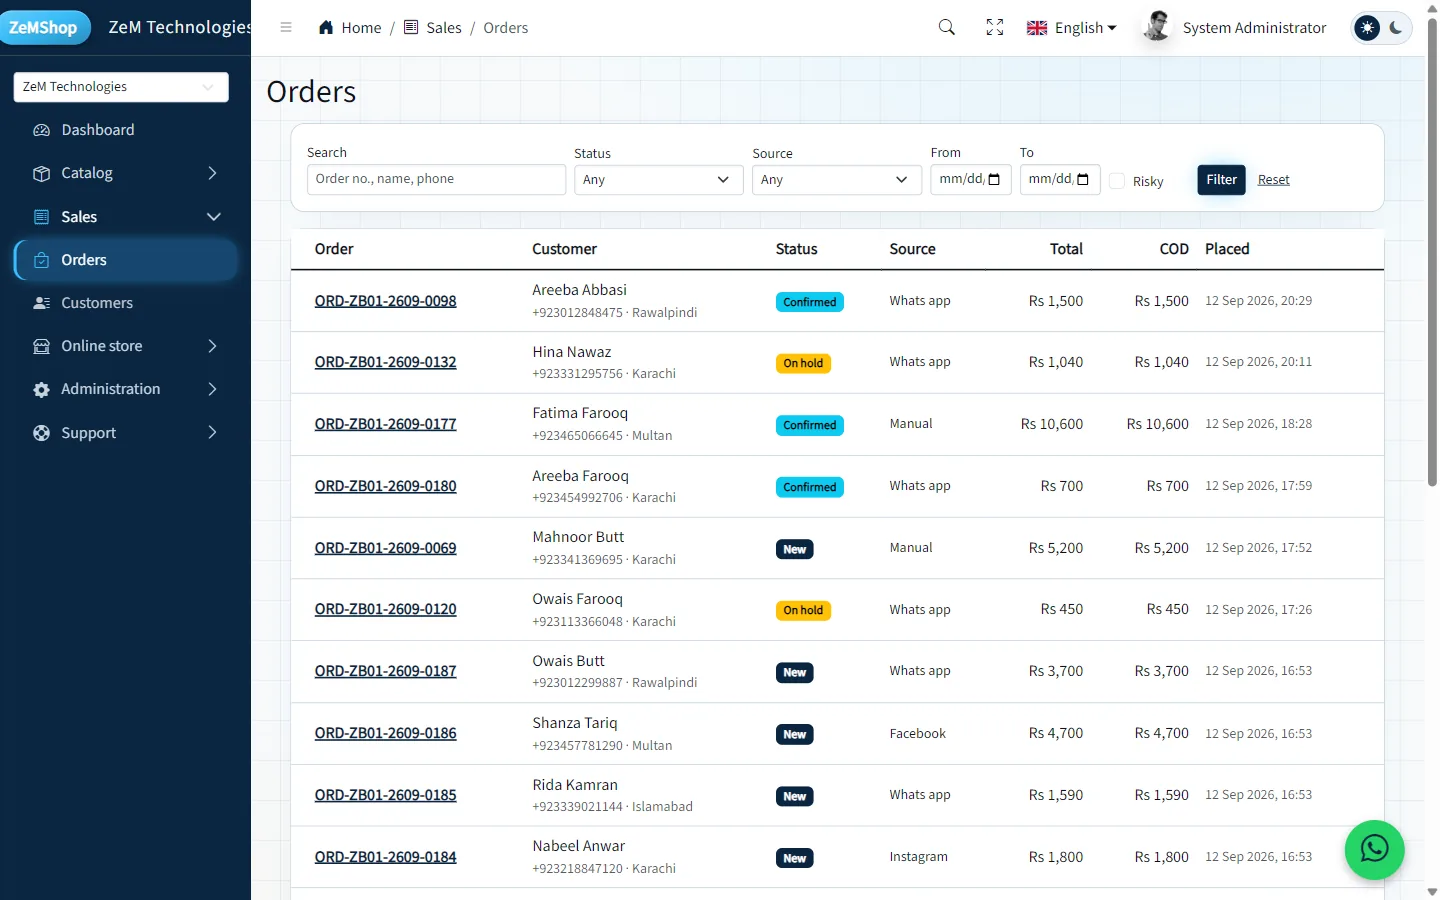Toggle fullscreen mode icon
Screen dimensions: 1440x900
click(995, 28)
